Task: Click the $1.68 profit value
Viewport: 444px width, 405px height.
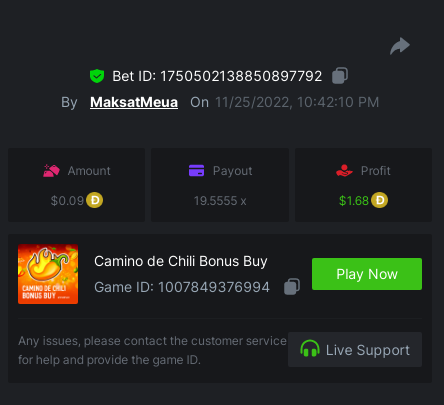Action: 354,201
